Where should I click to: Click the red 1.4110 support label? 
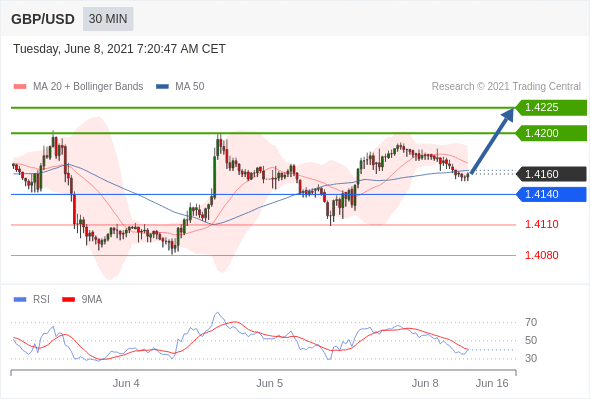click(x=541, y=225)
